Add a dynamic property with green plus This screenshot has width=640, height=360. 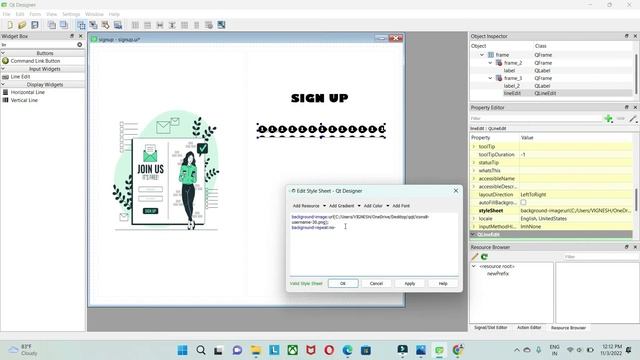pyautogui.click(x=608, y=118)
